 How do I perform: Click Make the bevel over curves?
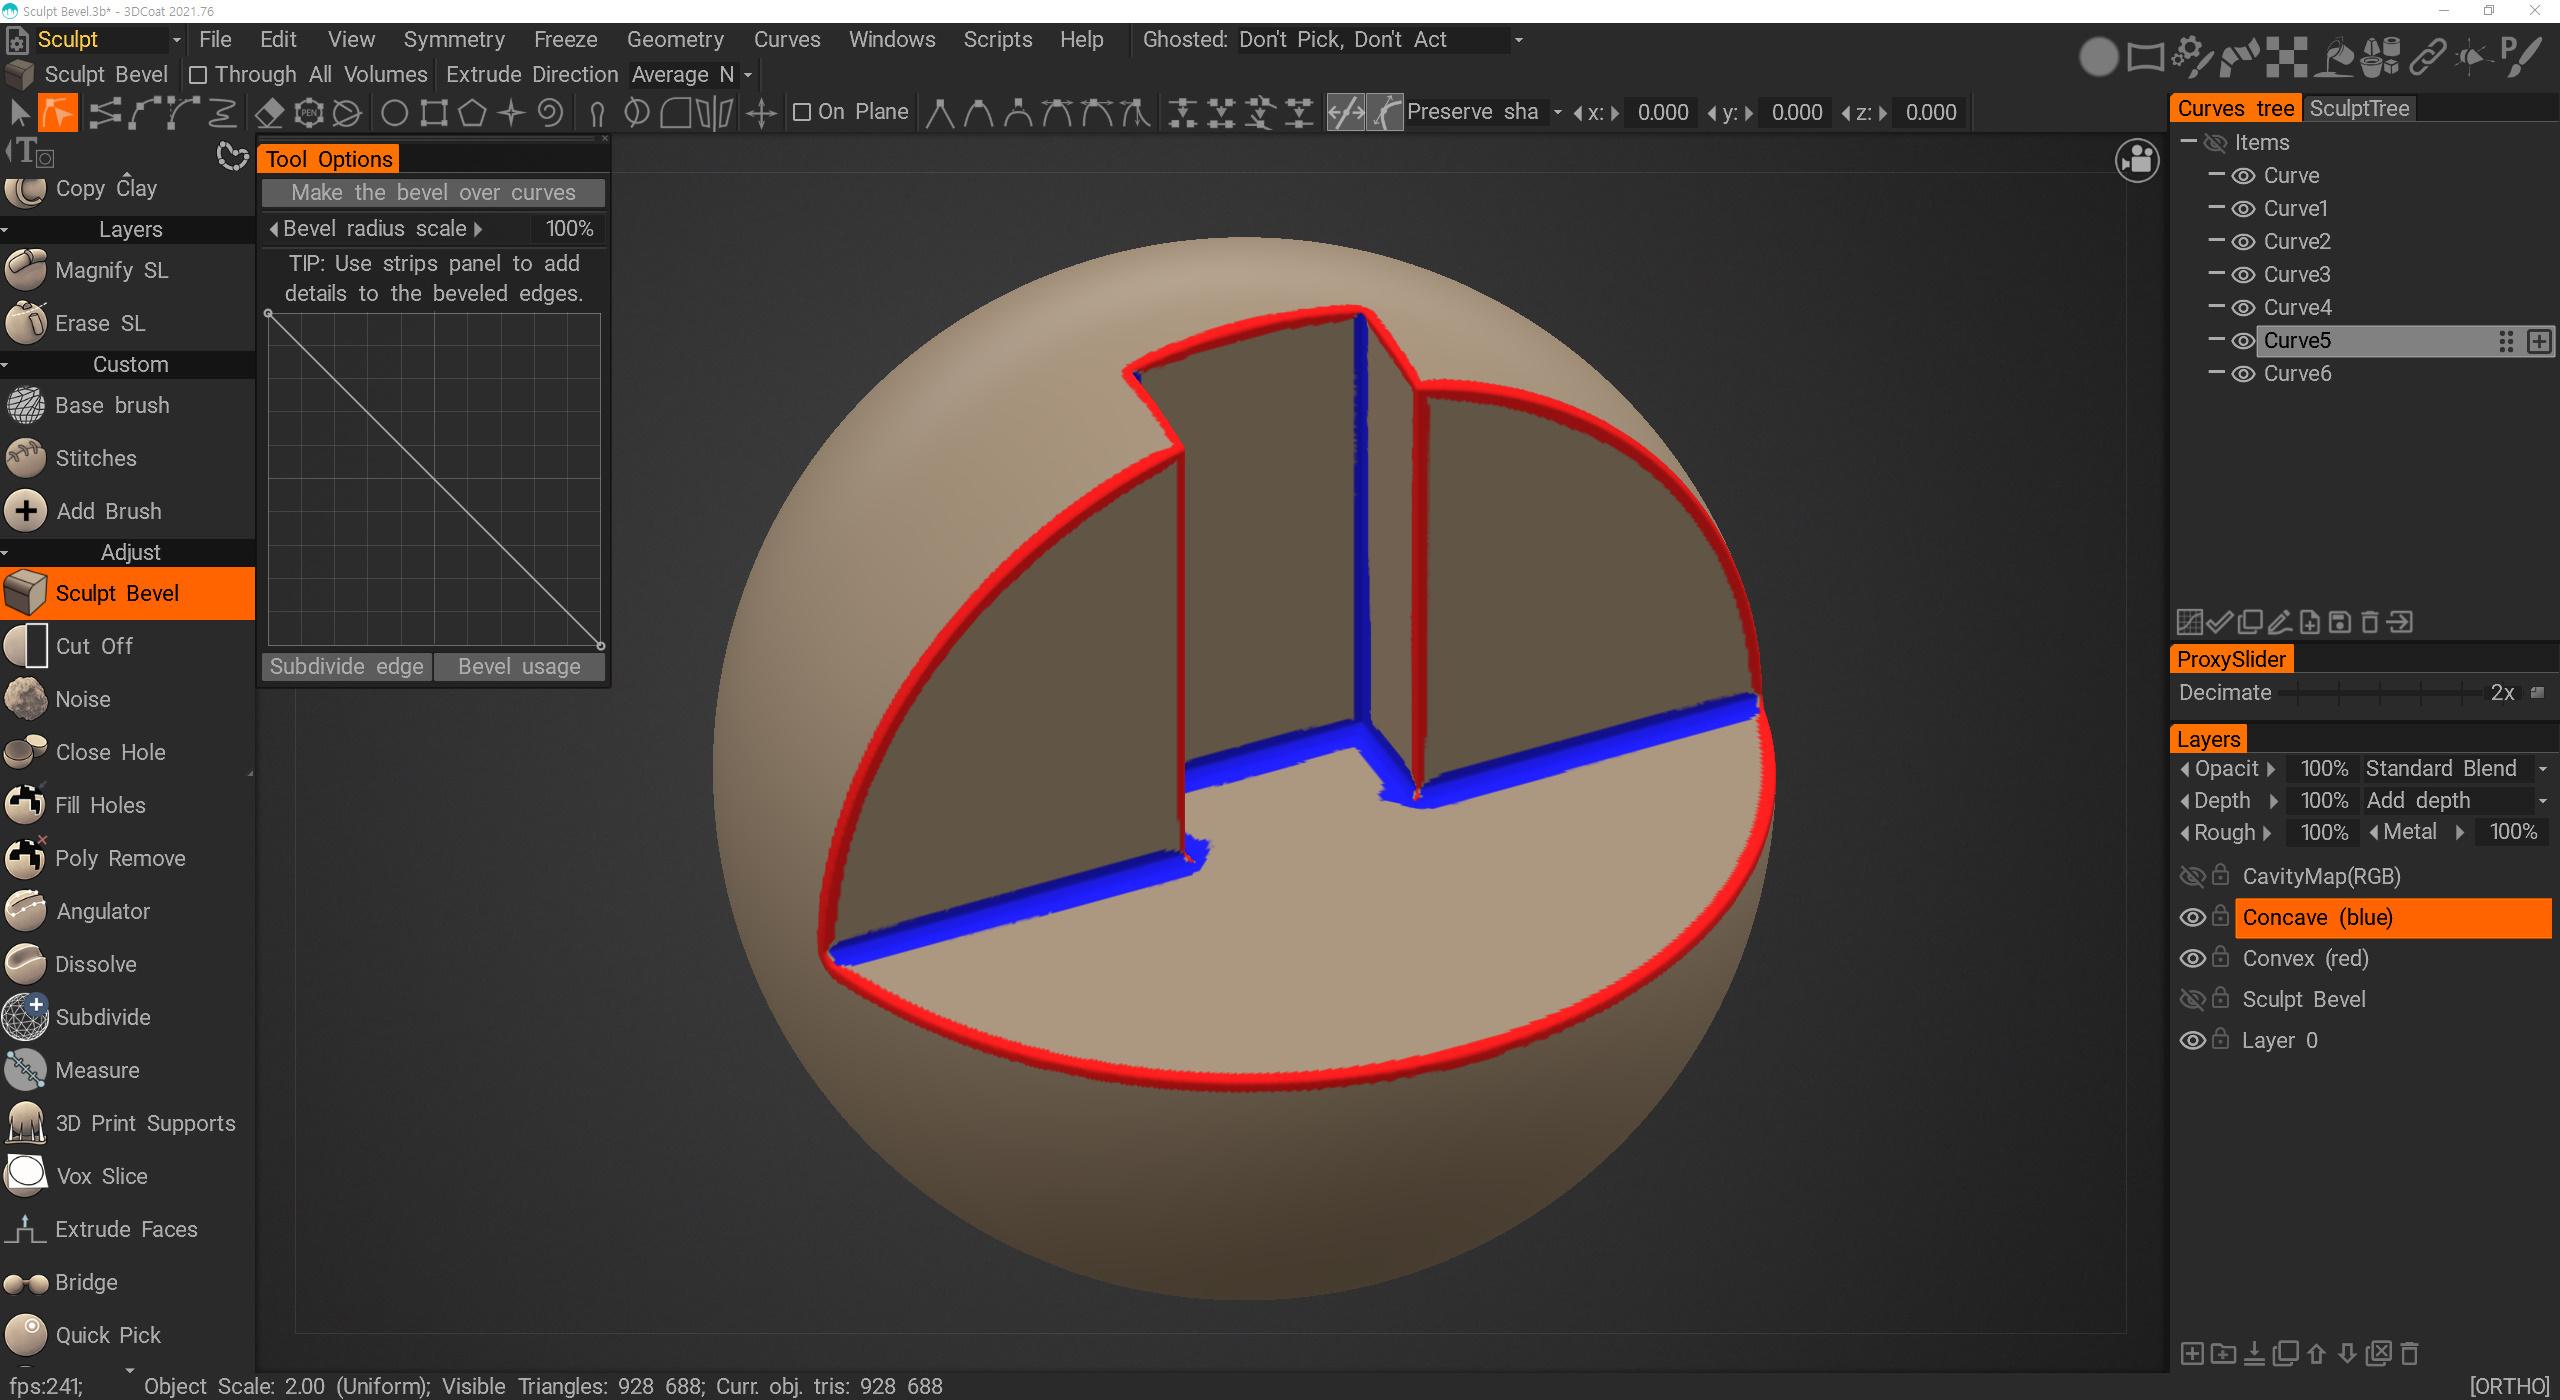433,192
